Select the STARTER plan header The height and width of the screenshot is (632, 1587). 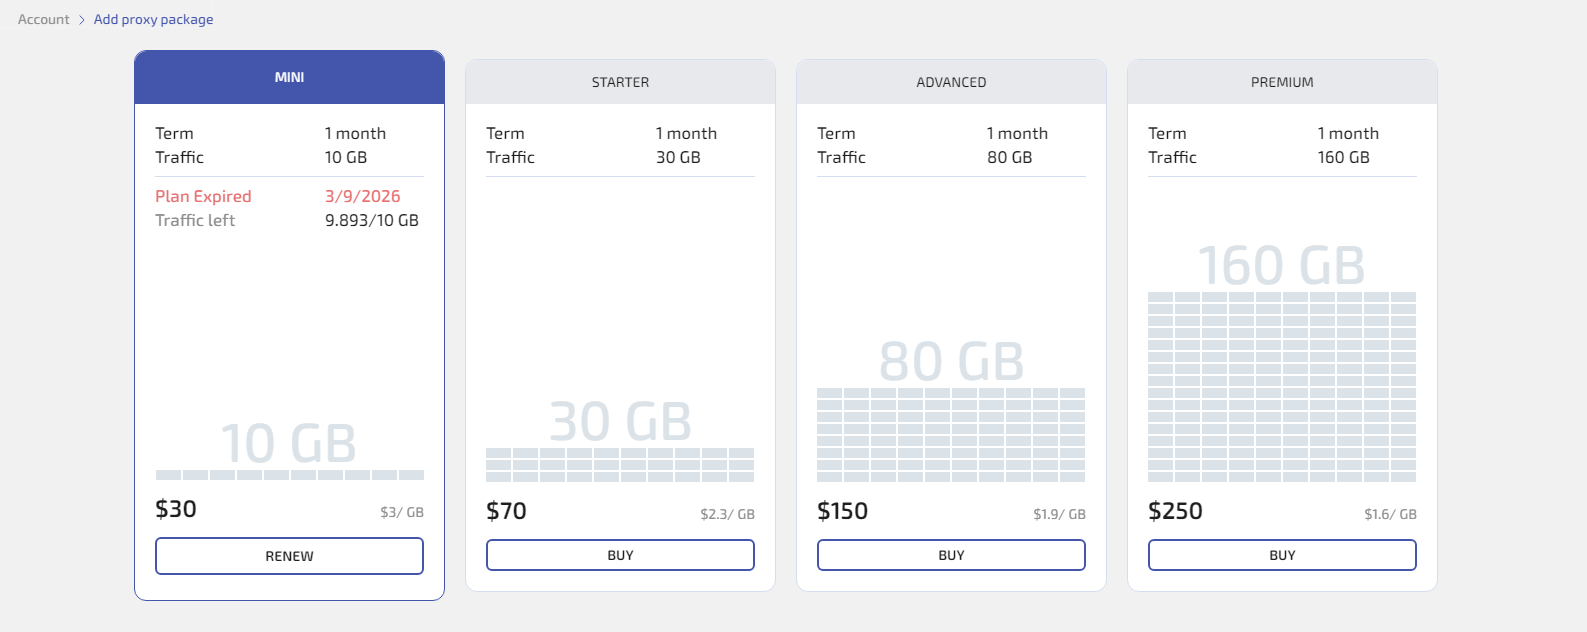coord(620,82)
